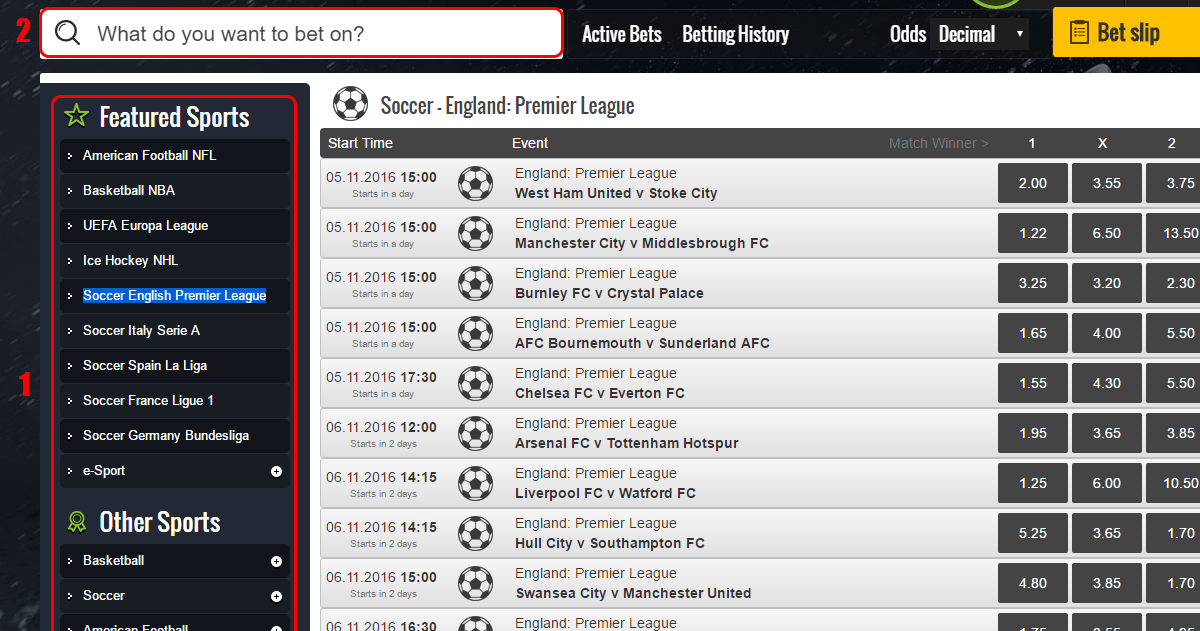Viewport: 1200px width, 631px height.
Task: Select West Ham United win odds 2.00
Action: [x=1033, y=183]
